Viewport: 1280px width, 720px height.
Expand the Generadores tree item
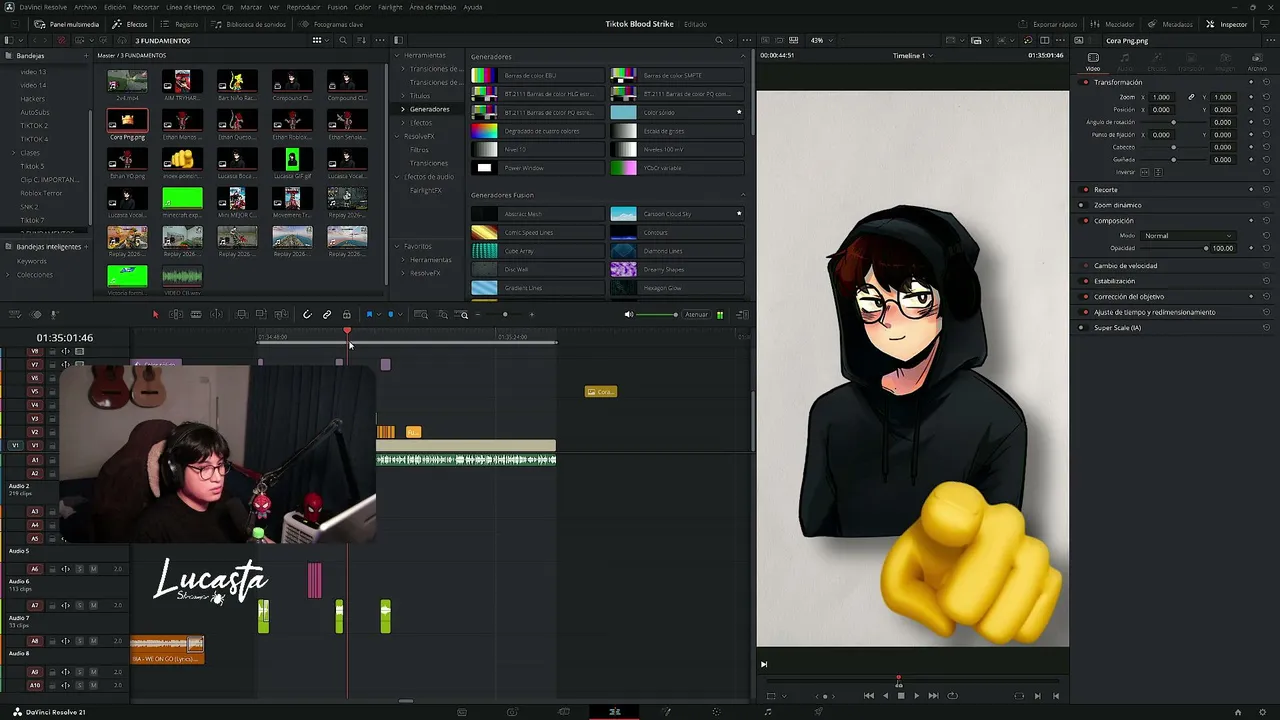[403, 109]
